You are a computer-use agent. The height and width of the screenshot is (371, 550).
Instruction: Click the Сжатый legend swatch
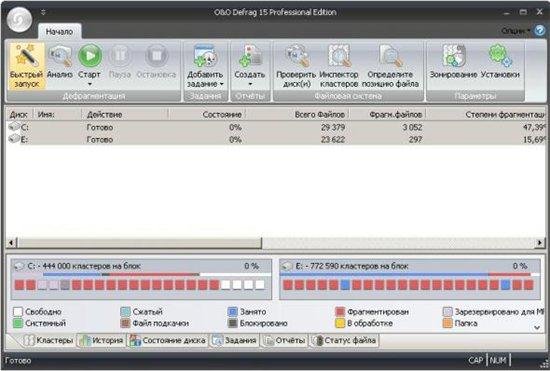(125, 311)
